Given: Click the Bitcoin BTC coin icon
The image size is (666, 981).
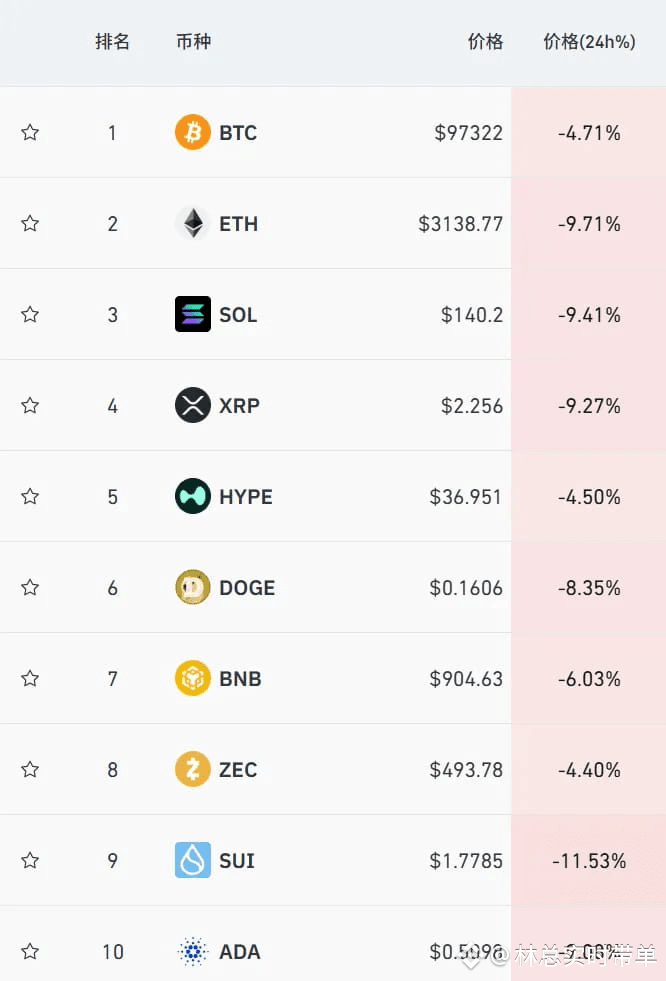Looking at the screenshot, I should 193,132.
